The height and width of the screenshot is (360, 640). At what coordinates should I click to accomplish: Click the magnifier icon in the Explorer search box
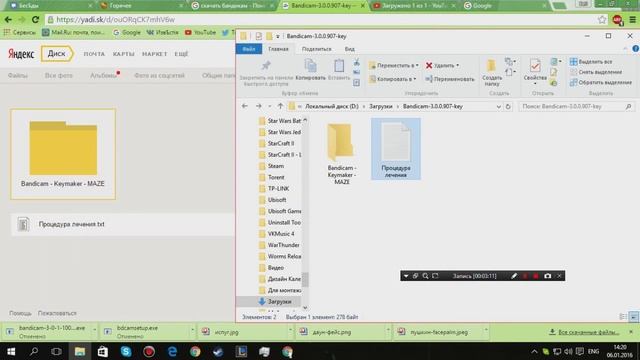(628, 107)
